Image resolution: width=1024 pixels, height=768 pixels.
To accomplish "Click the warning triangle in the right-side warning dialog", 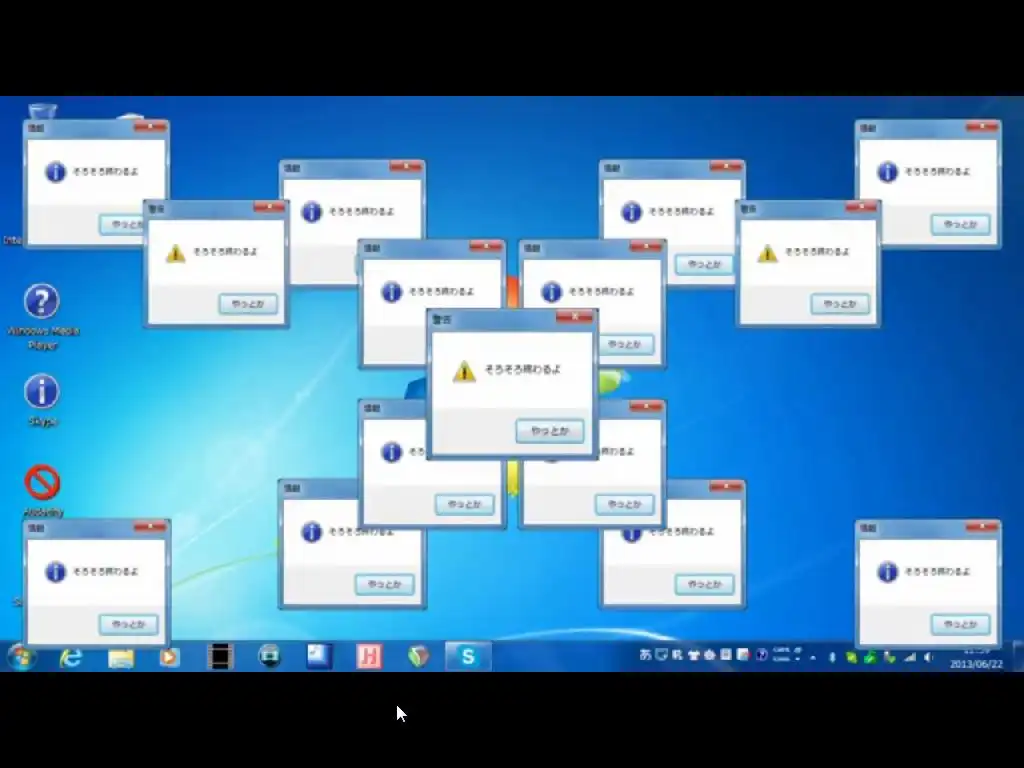I will click(x=767, y=253).
